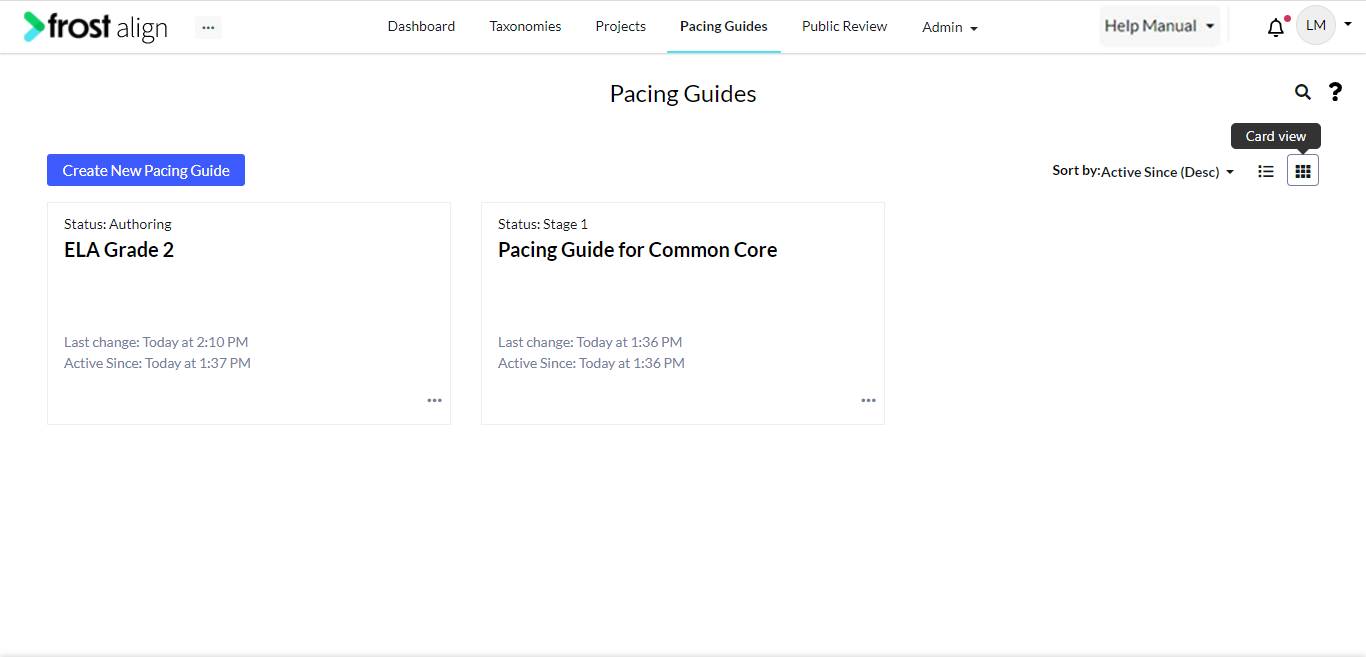Open the LM user avatar
The height and width of the screenshot is (657, 1366).
pos(1316,26)
